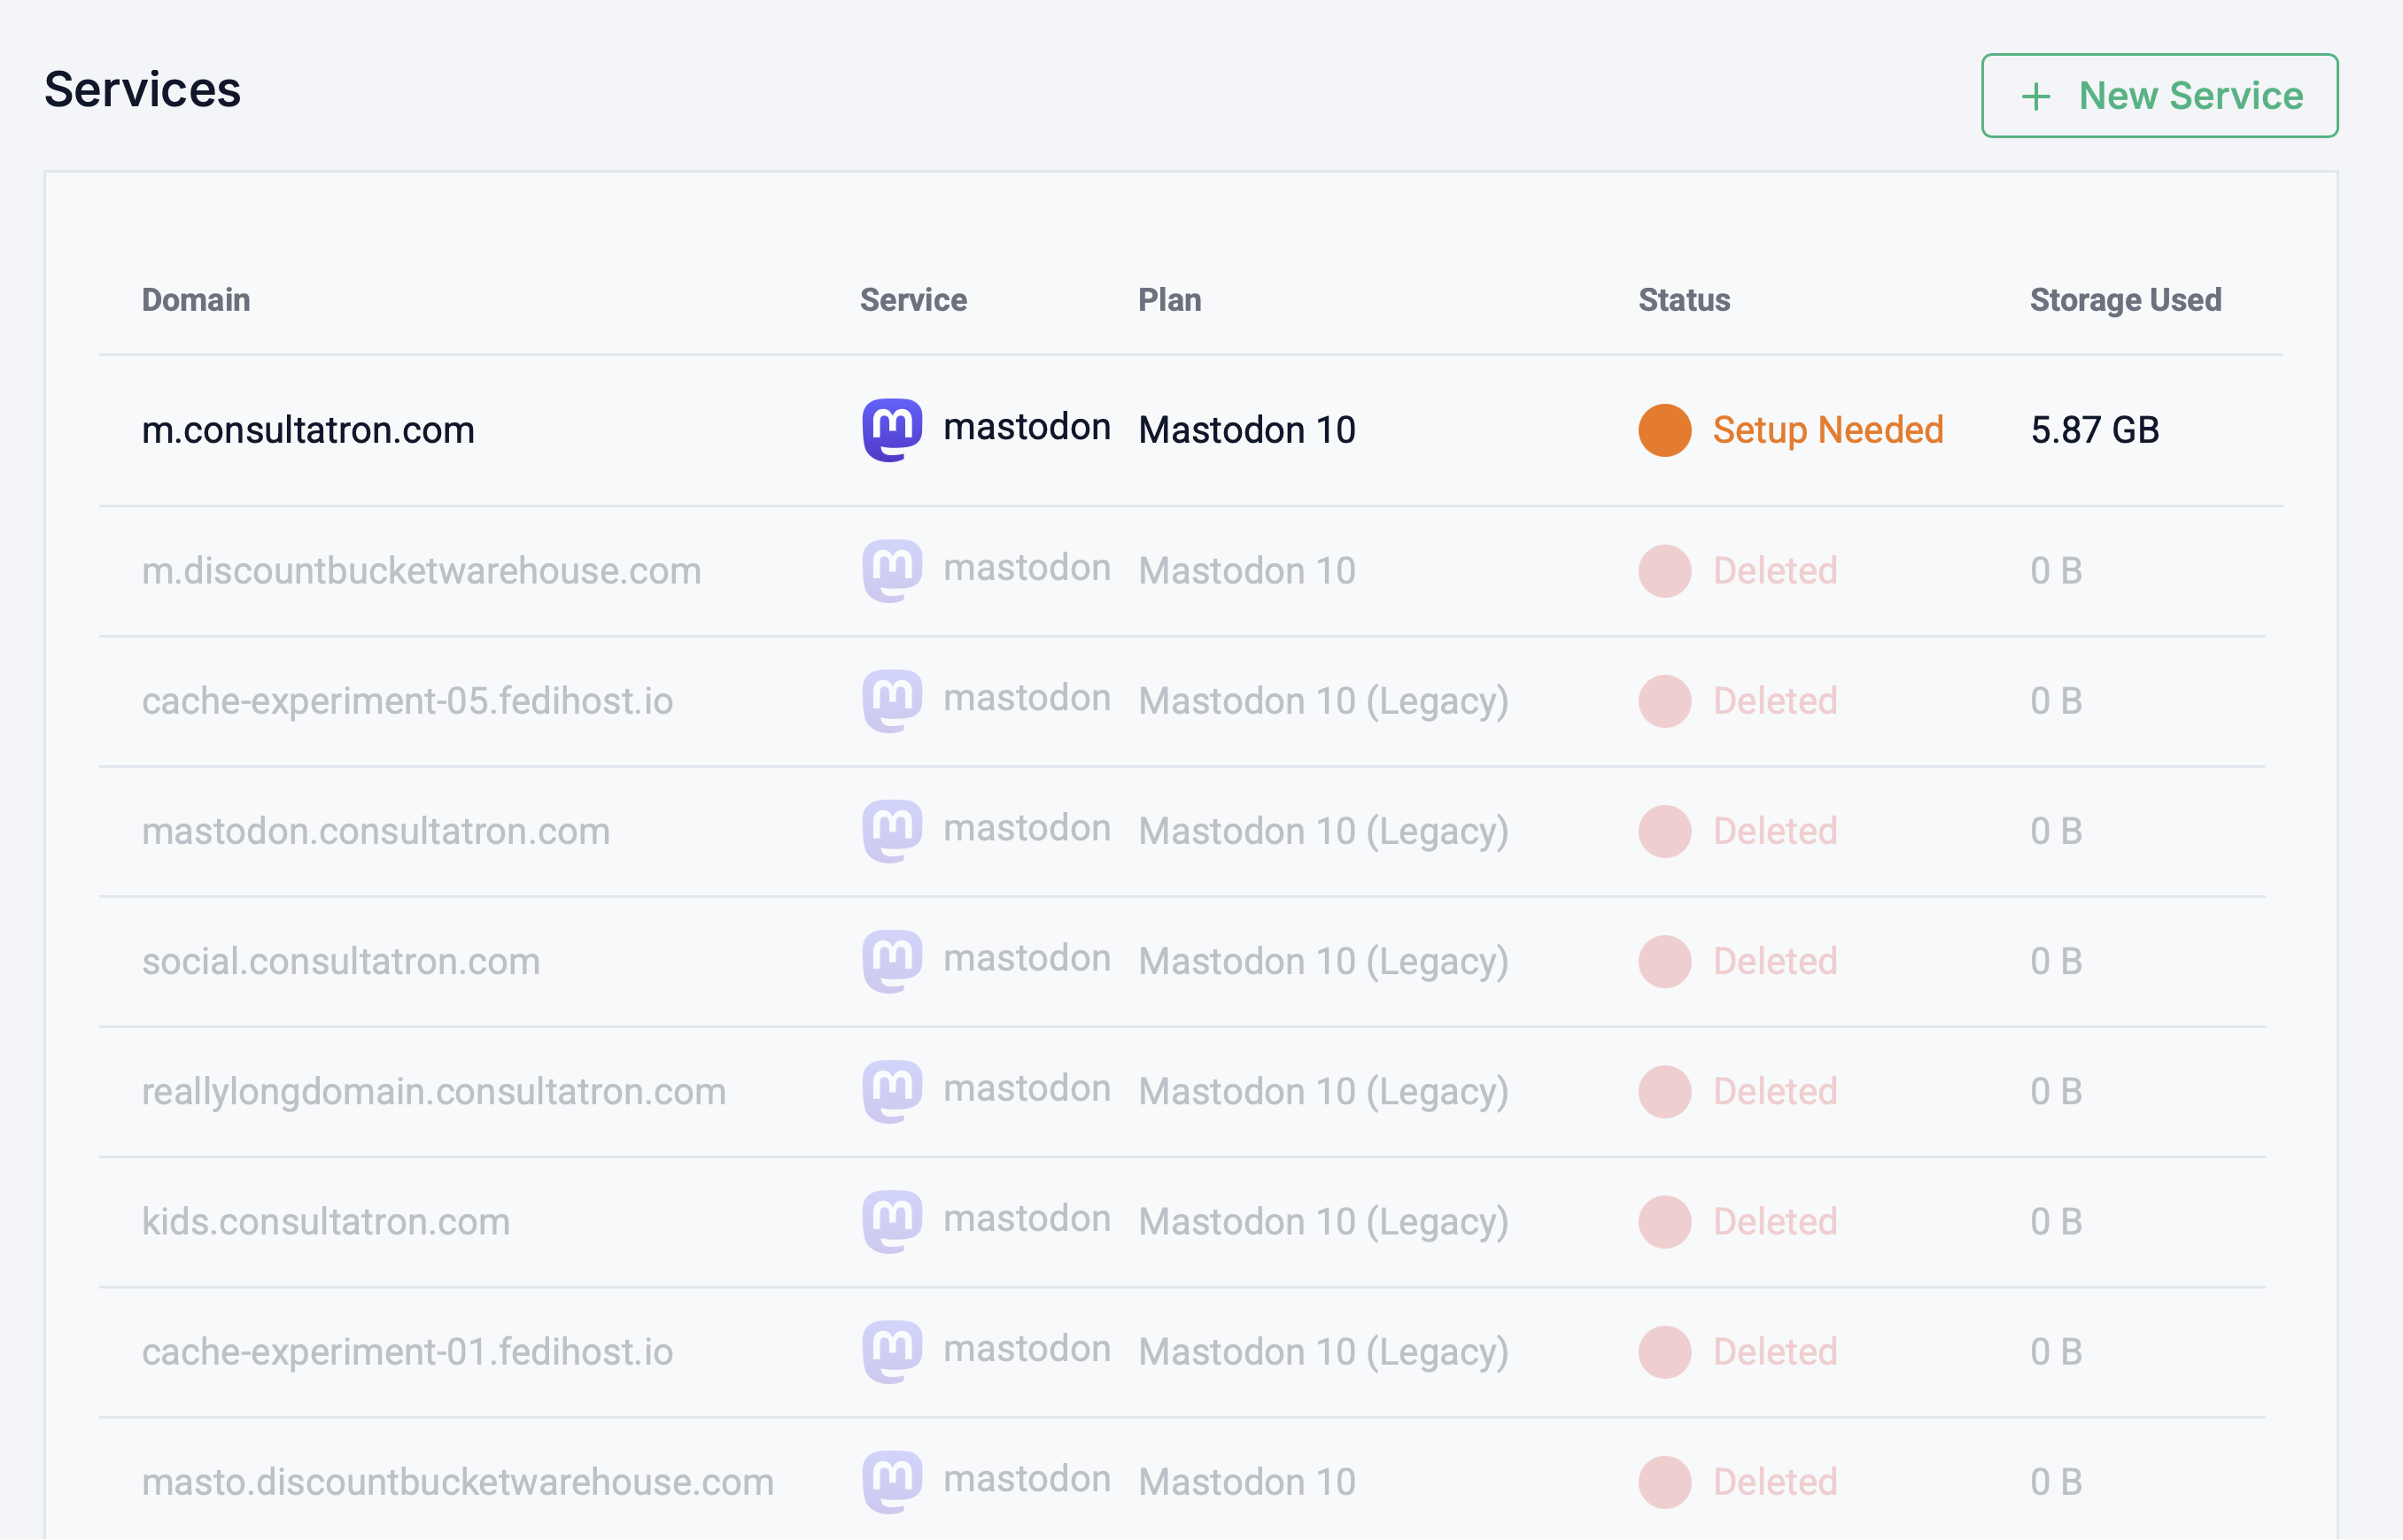Open the m.consultatron.com domain link
This screenshot has width=2403, height=1540.
click(308, 430)
